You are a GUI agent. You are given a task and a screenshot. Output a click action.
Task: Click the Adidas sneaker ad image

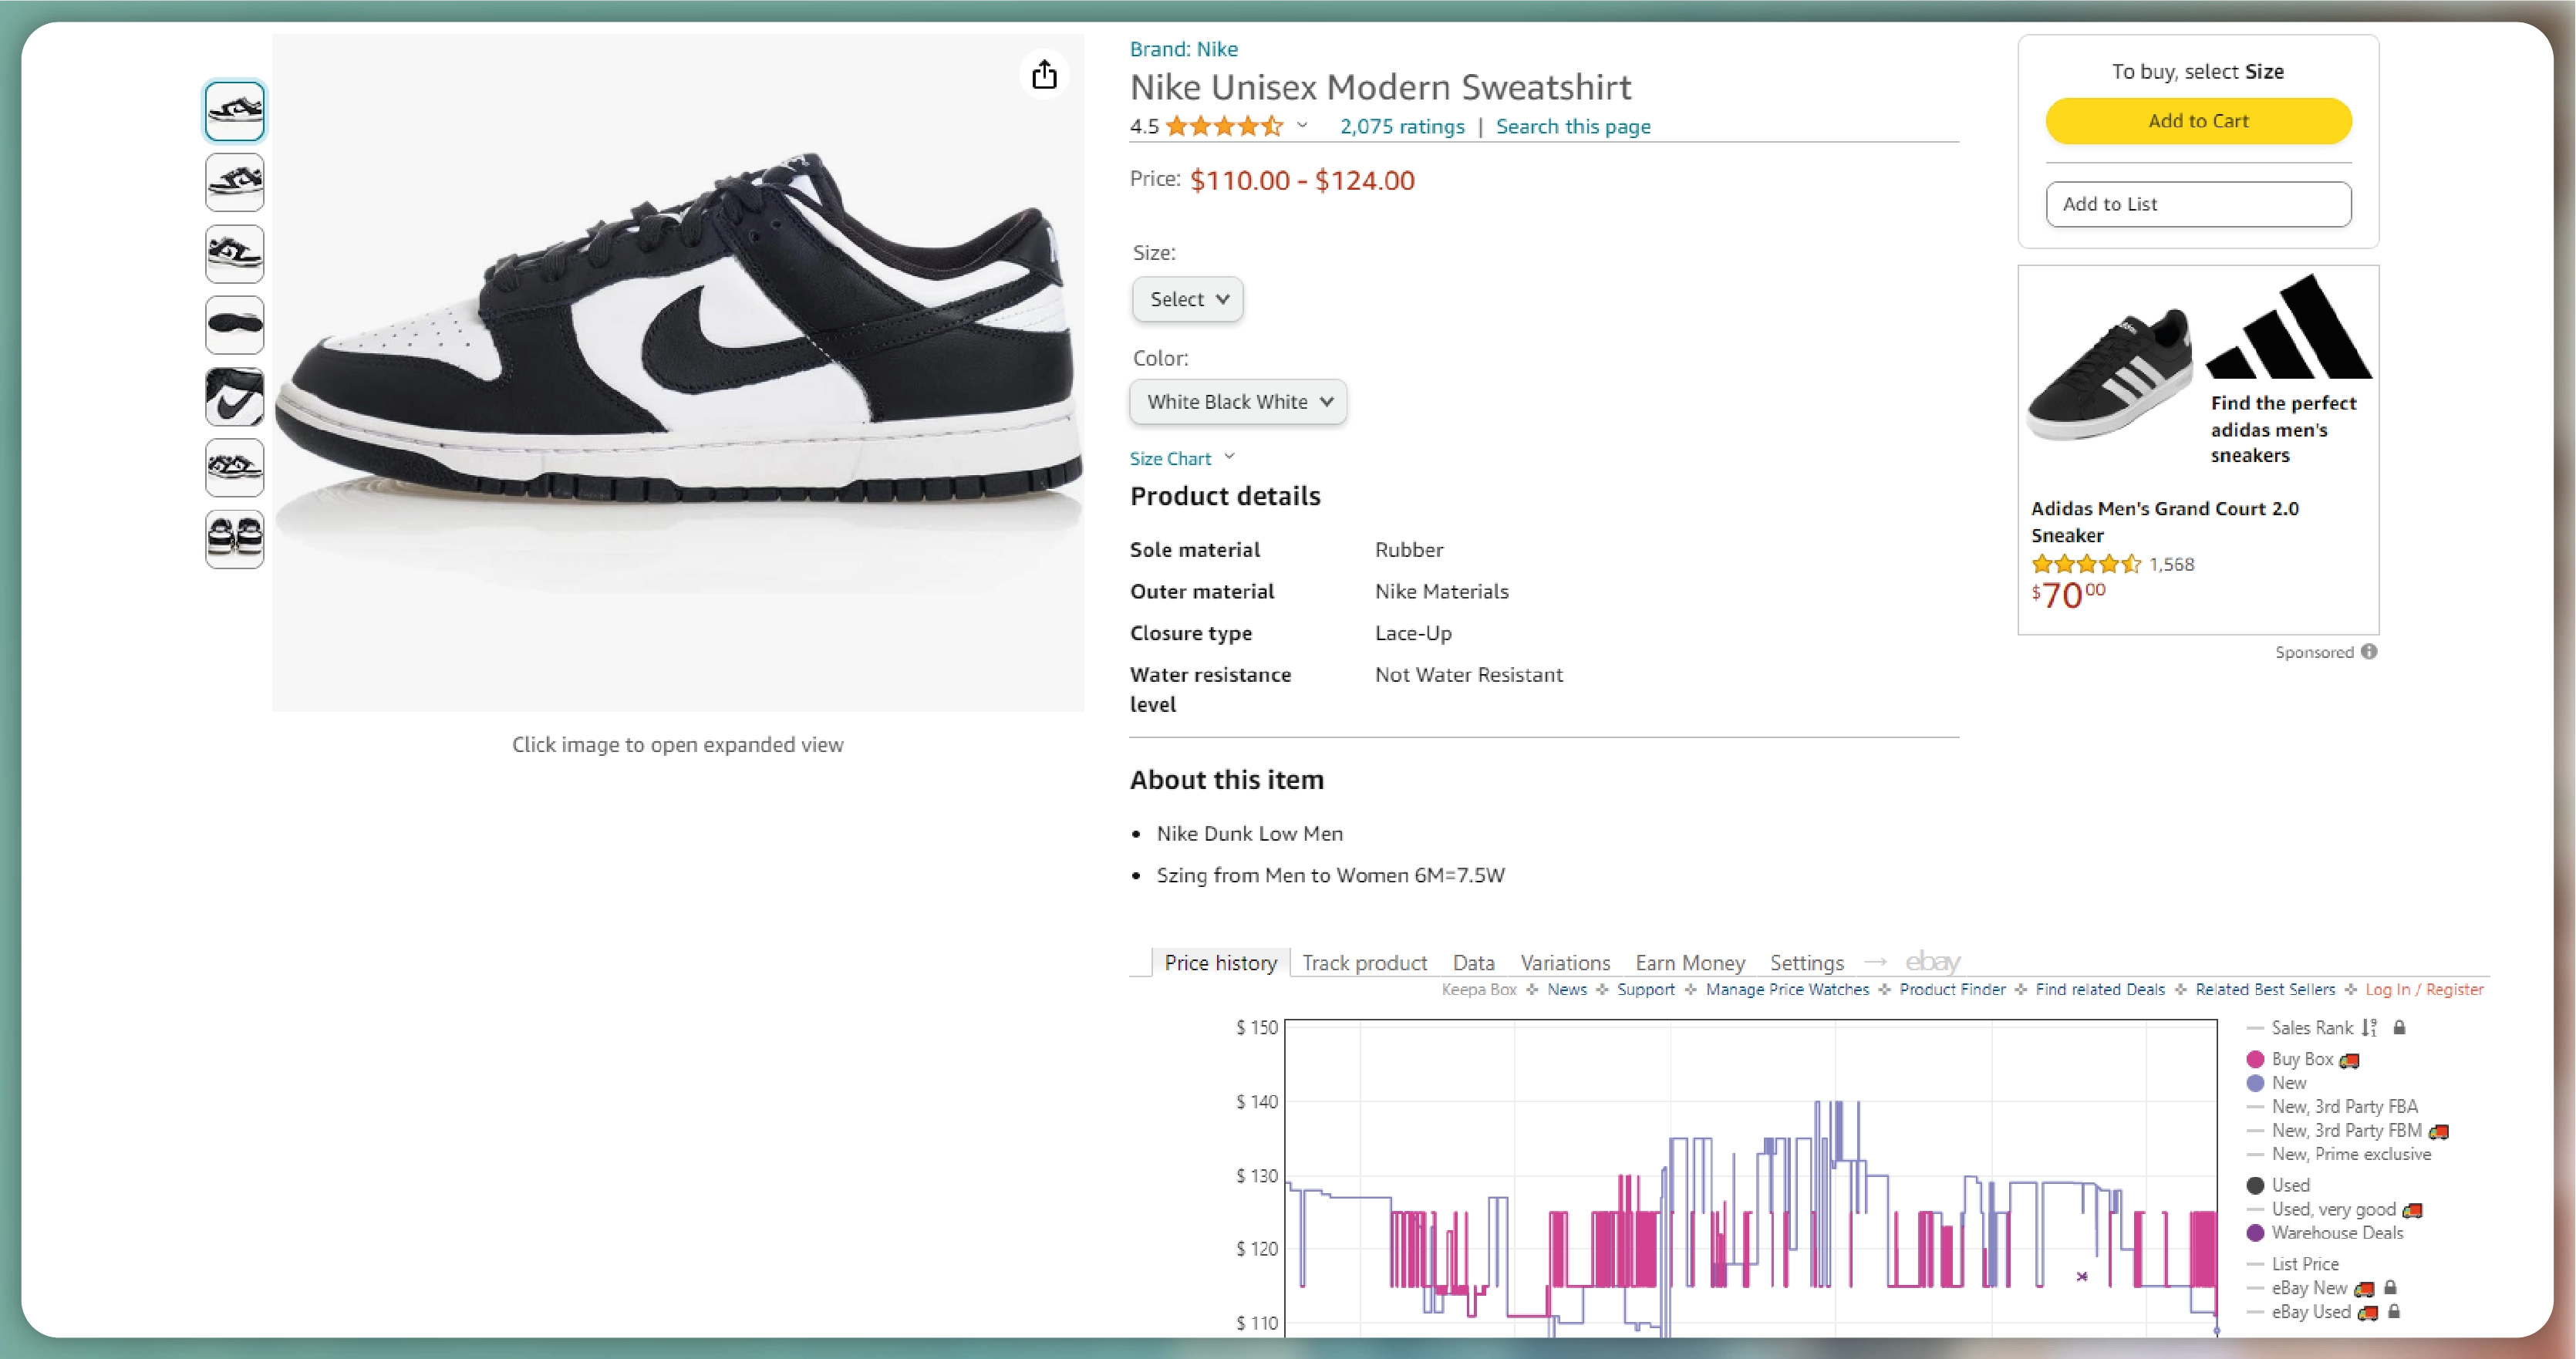pyautogui.click(x=2110, y=375)
